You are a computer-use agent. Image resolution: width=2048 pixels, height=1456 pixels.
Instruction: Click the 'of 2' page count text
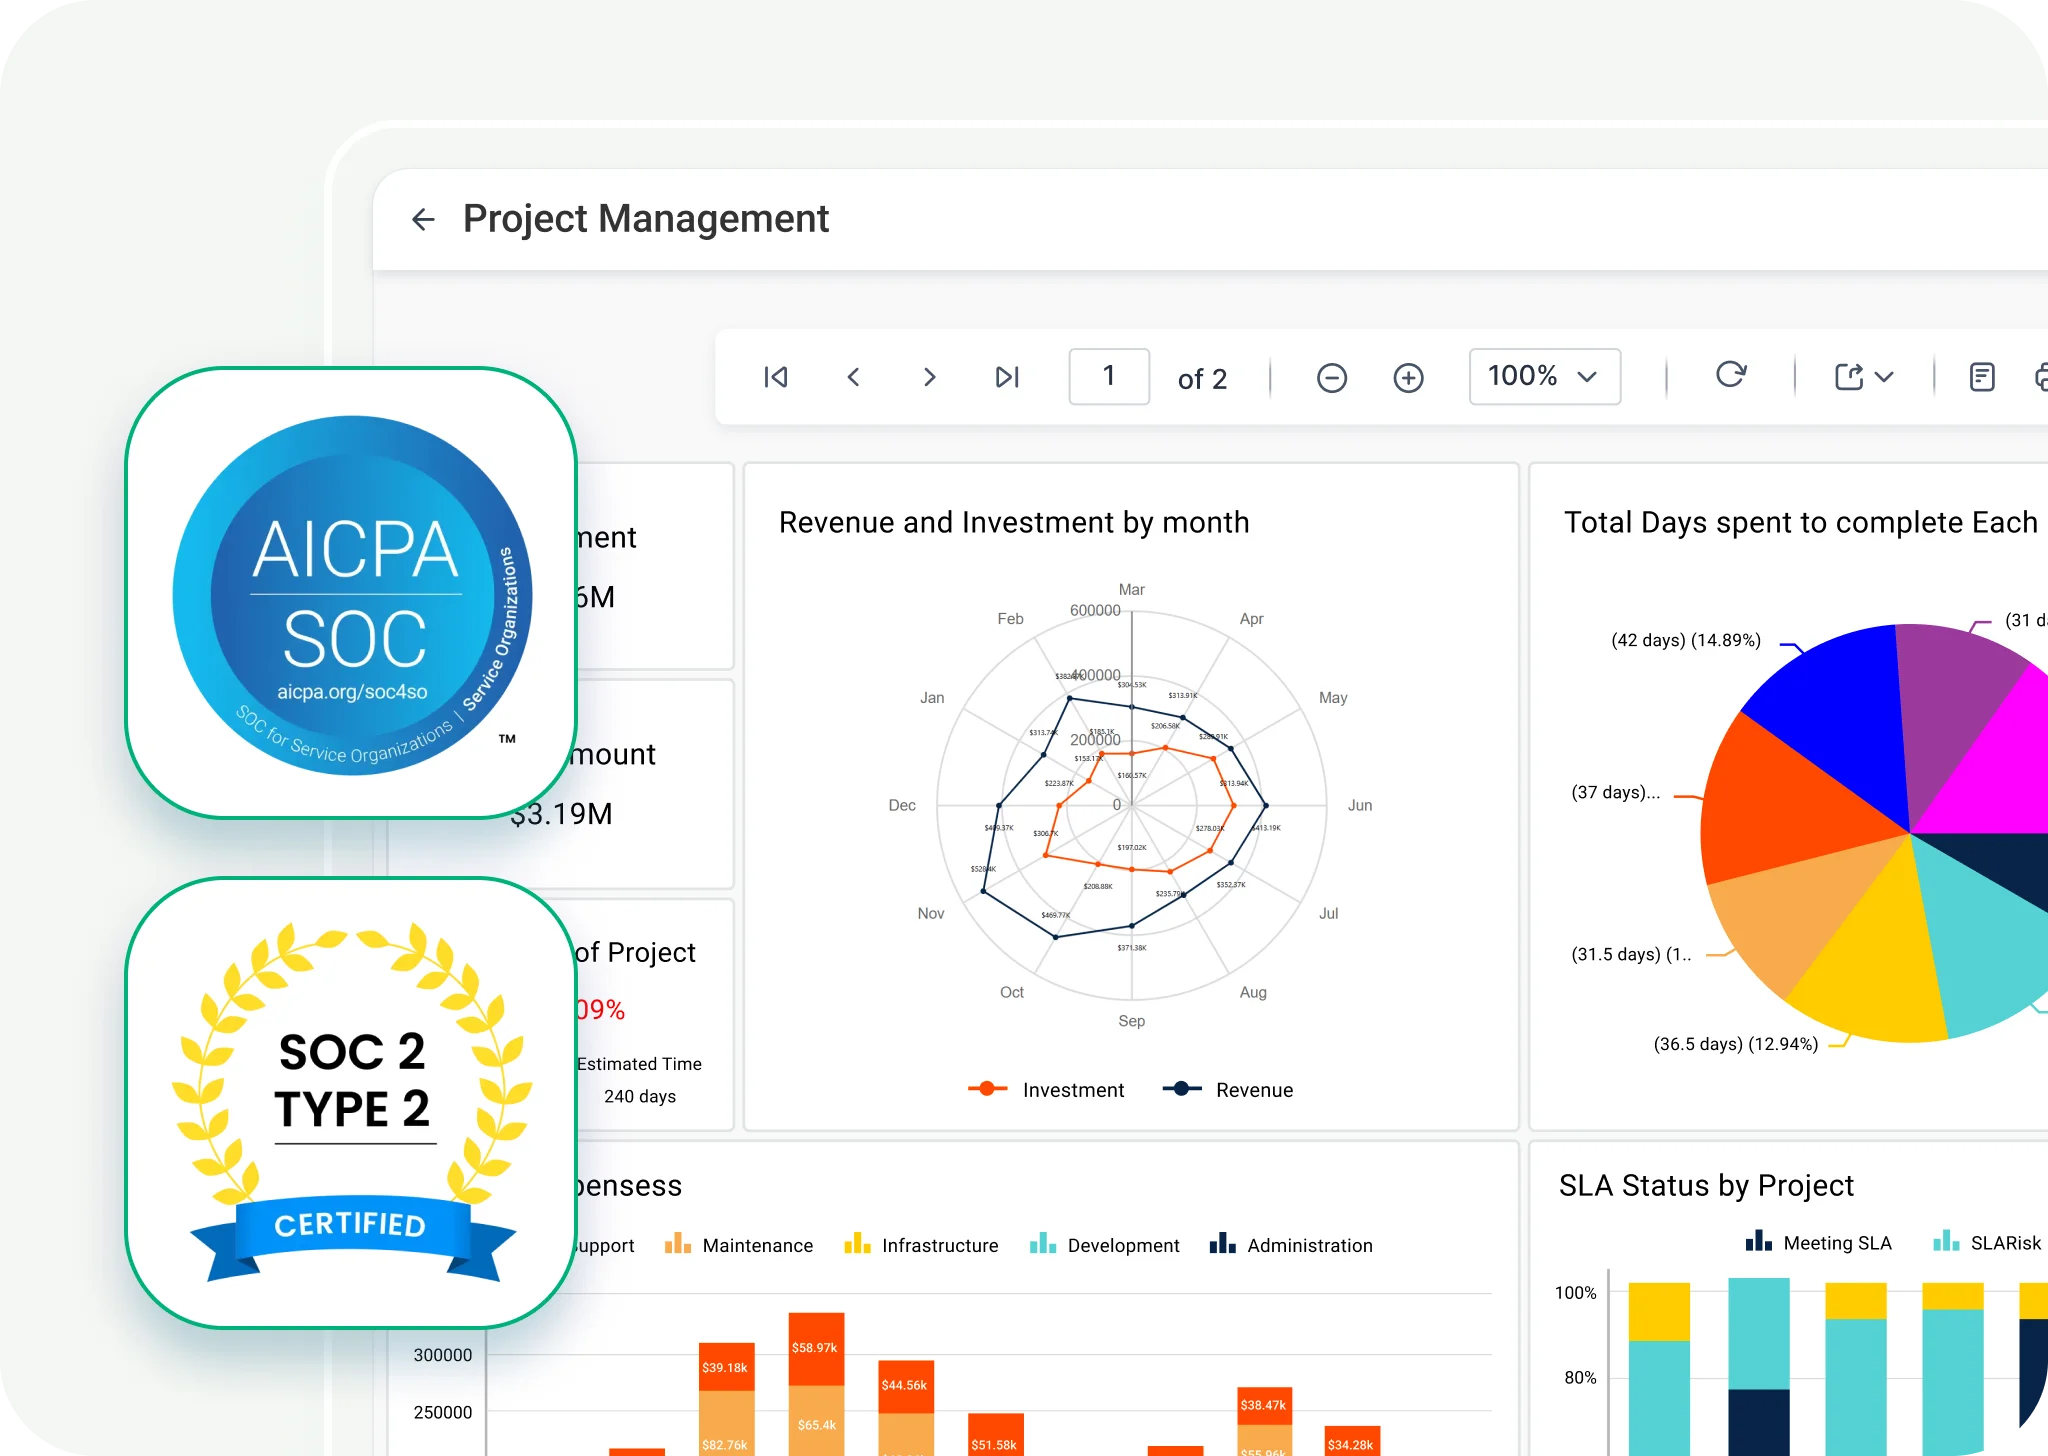click(1202, 379)
